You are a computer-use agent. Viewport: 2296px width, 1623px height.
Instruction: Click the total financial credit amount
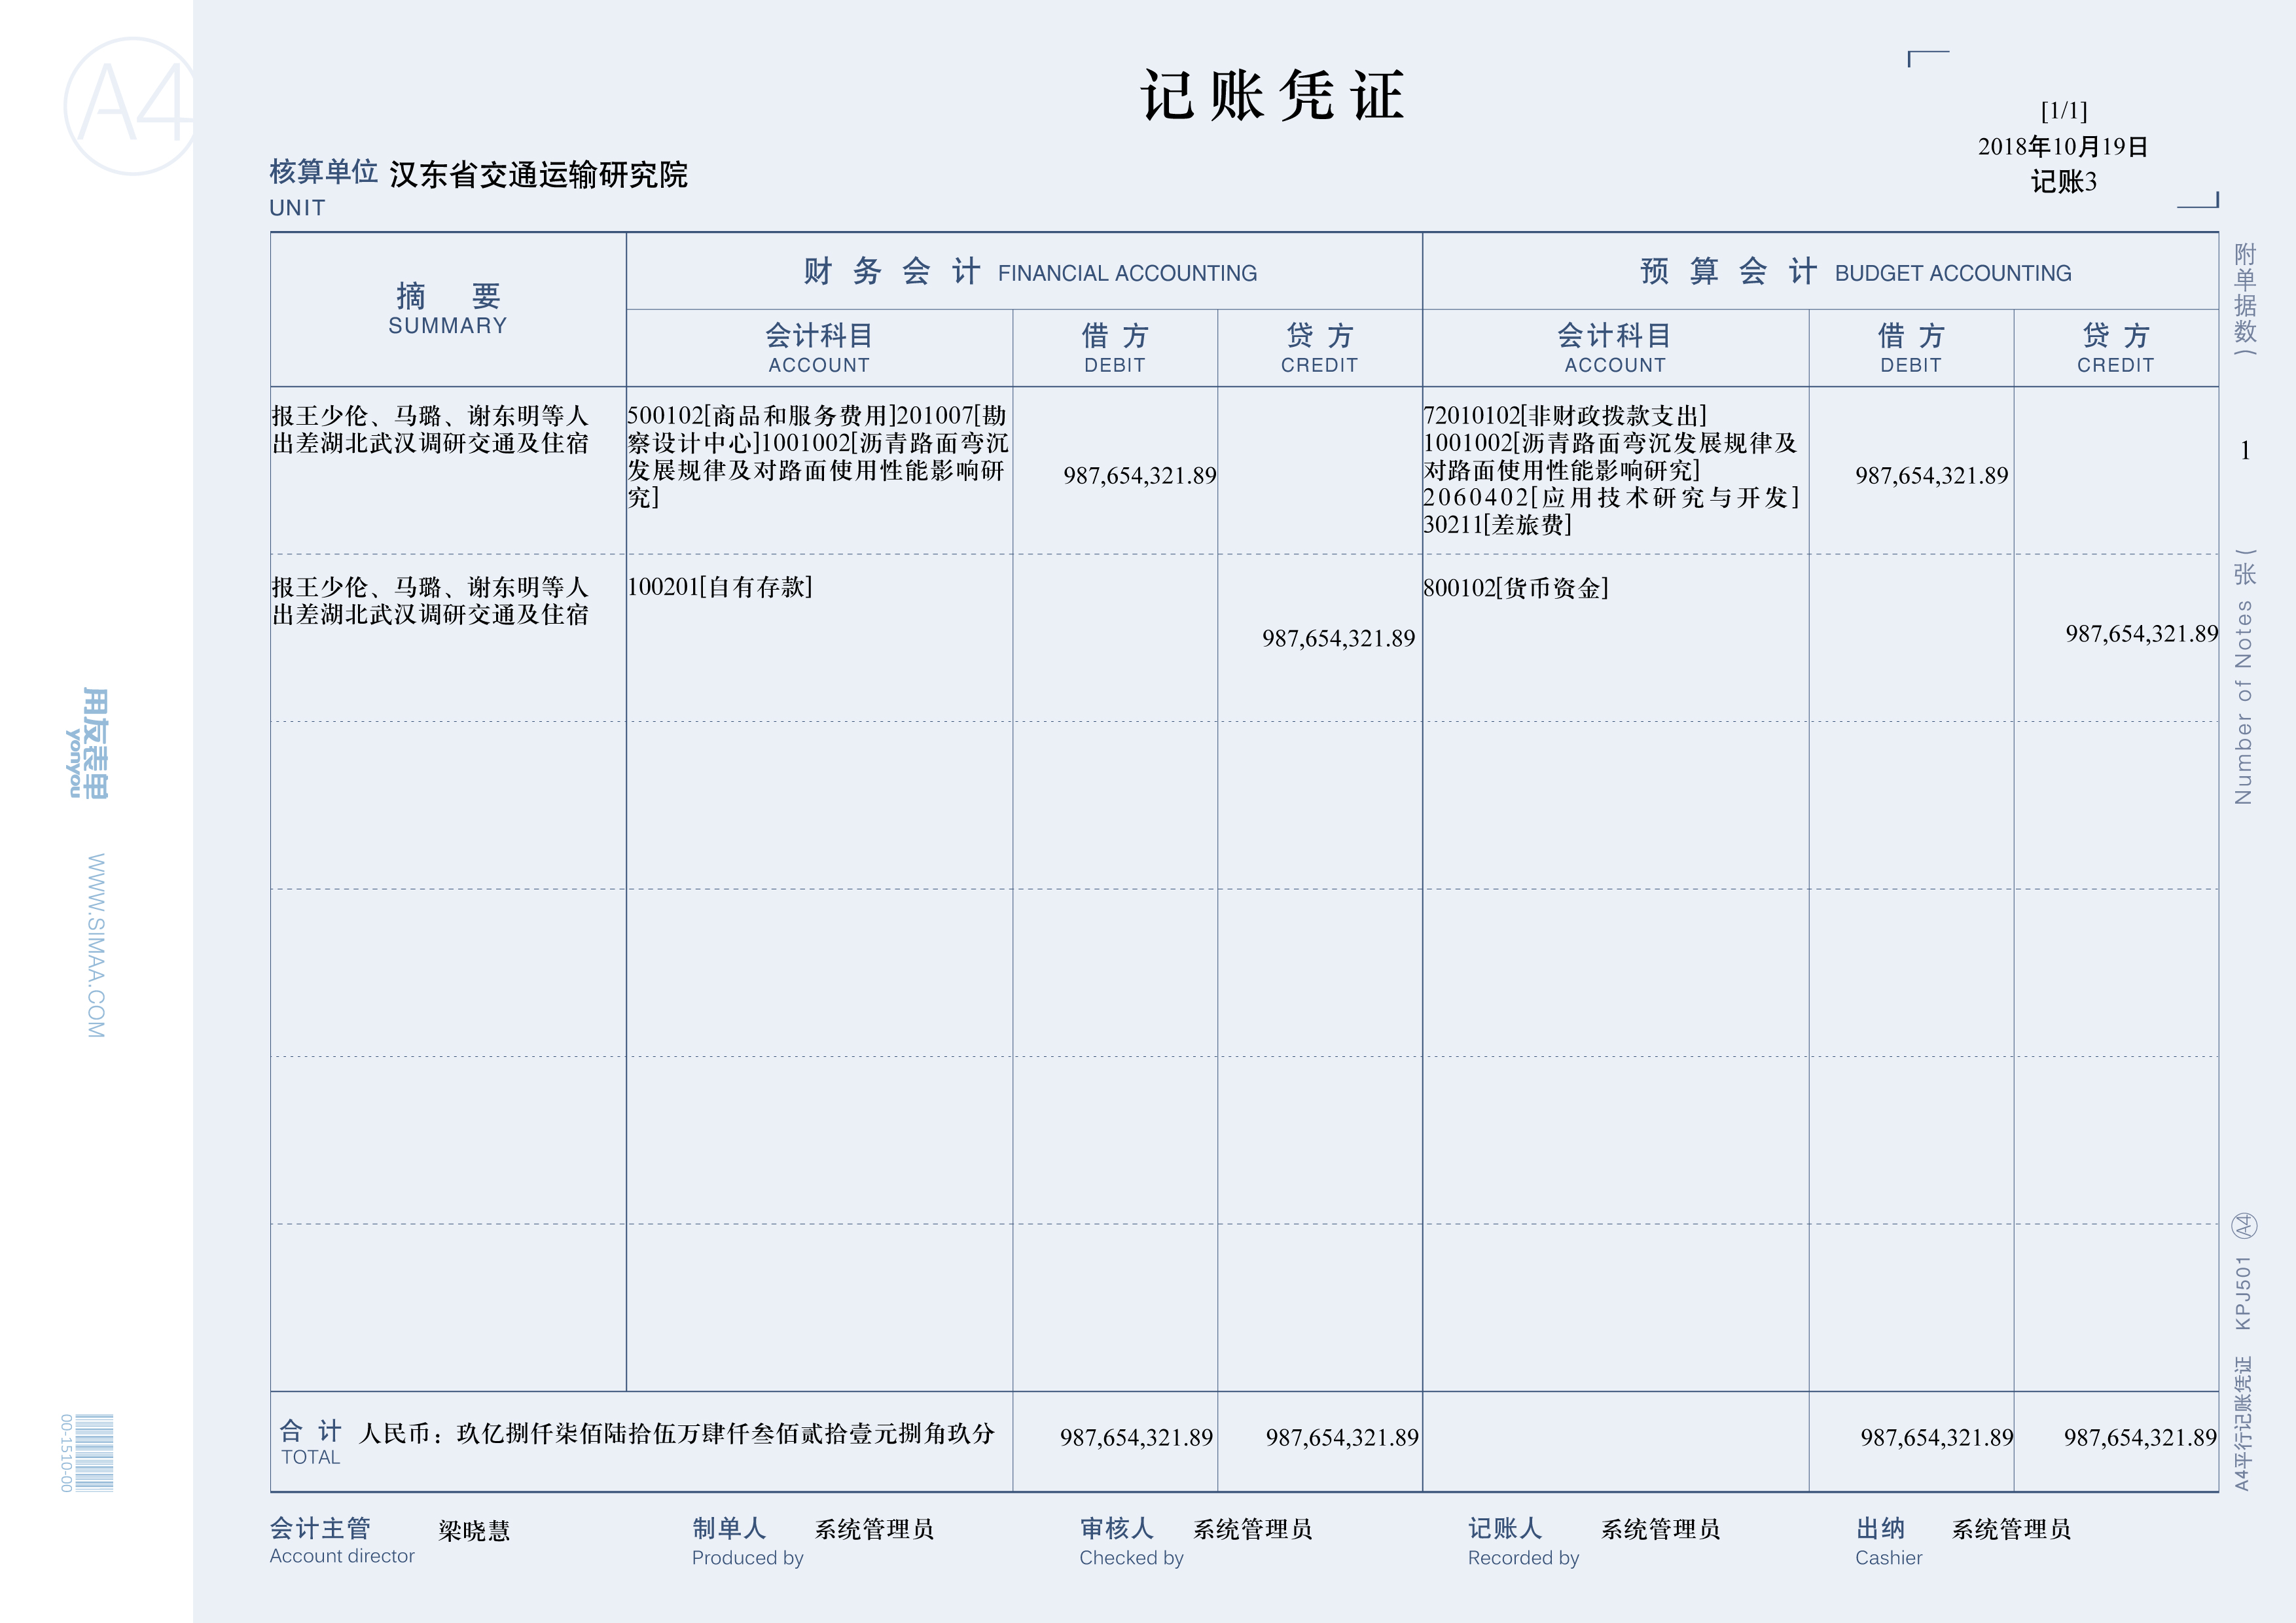(1342, 1437)
